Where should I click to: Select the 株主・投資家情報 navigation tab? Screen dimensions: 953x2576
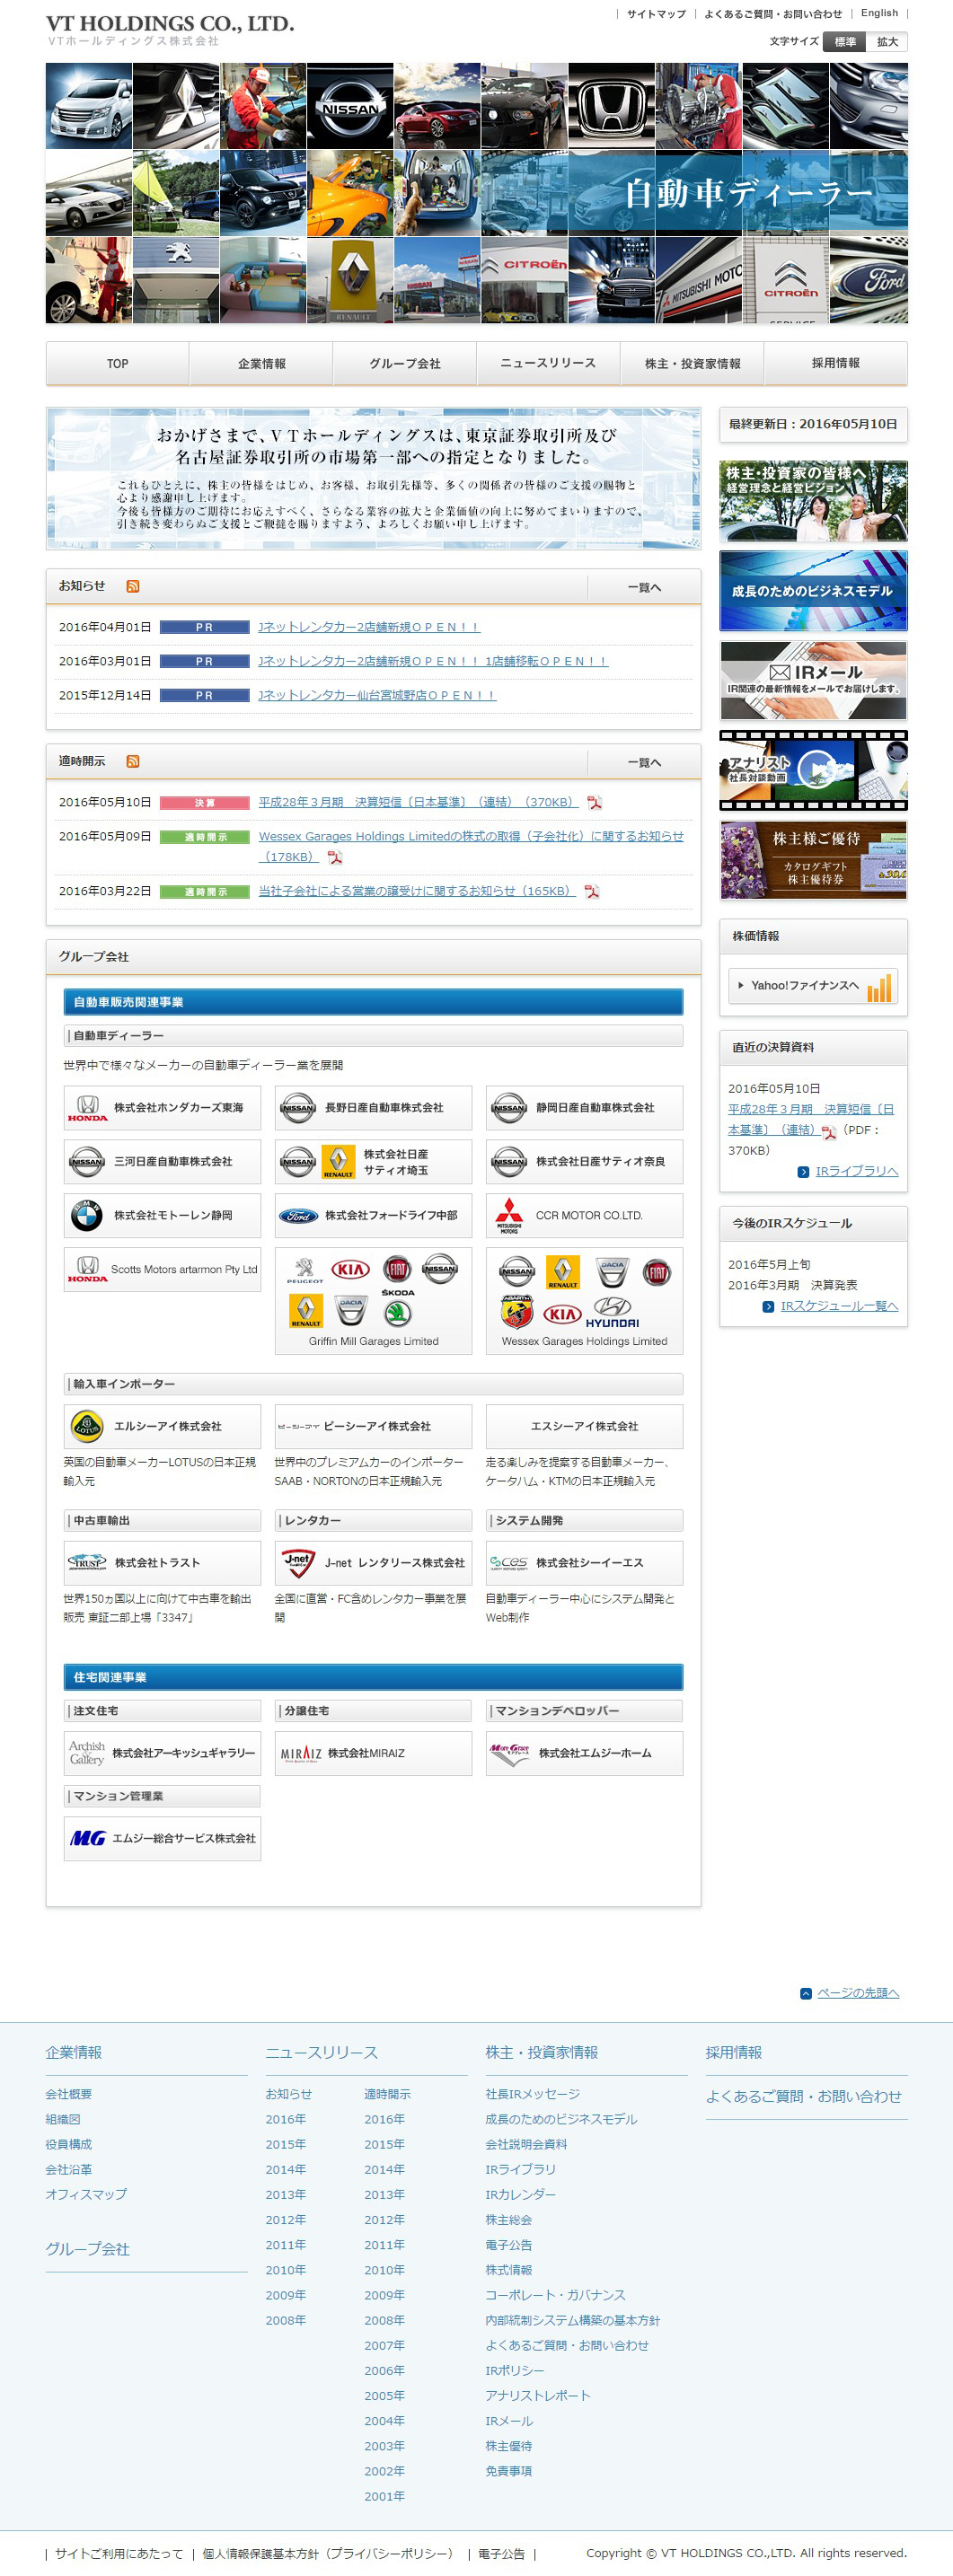point(692,364)
